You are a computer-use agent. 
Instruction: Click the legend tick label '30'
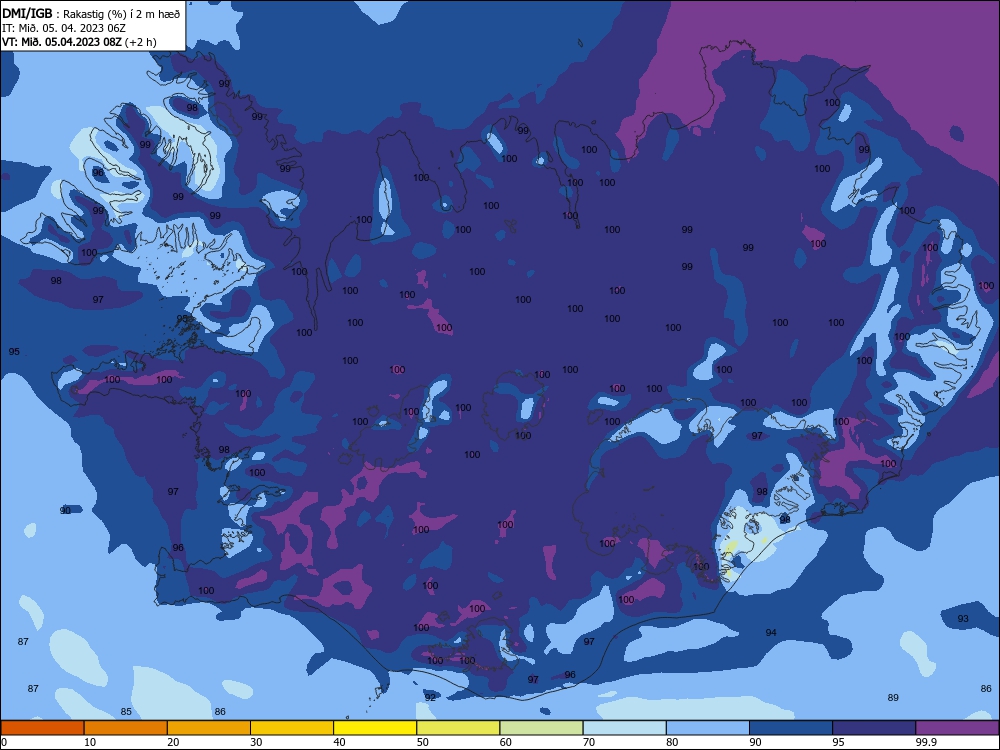click(x=256, y=742)
